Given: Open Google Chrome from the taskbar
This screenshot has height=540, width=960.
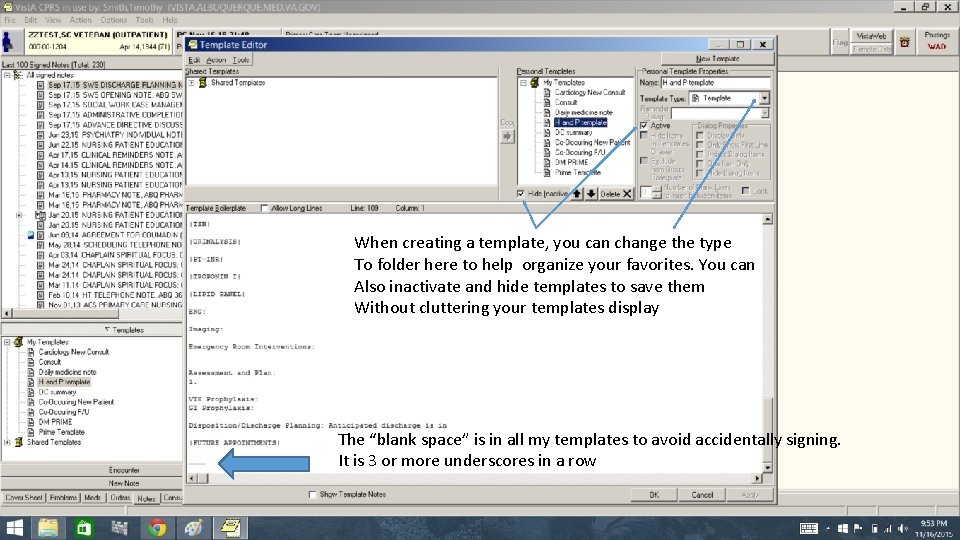Looking at the screenshot, I should [x=157, y=528].
